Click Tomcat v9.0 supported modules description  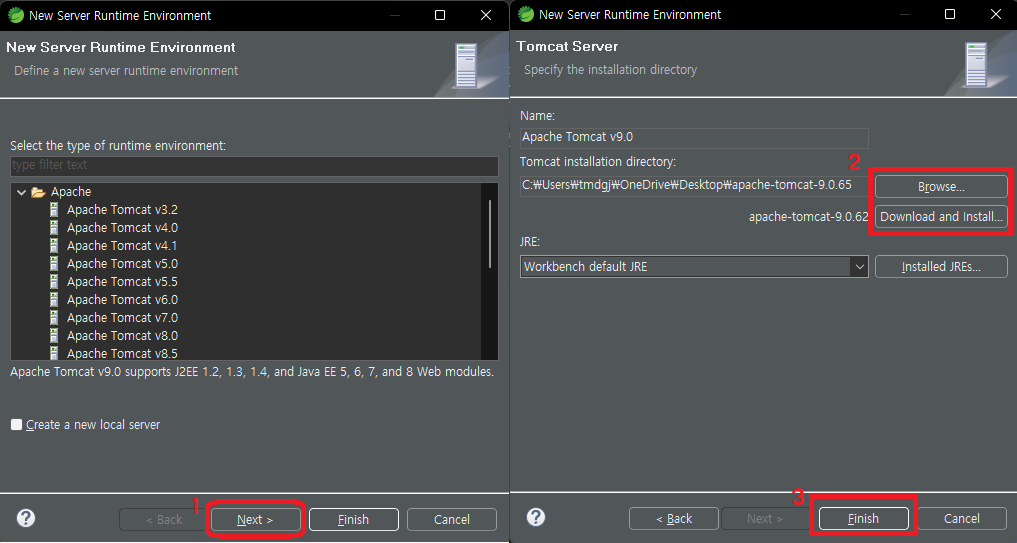pos(252,372)
